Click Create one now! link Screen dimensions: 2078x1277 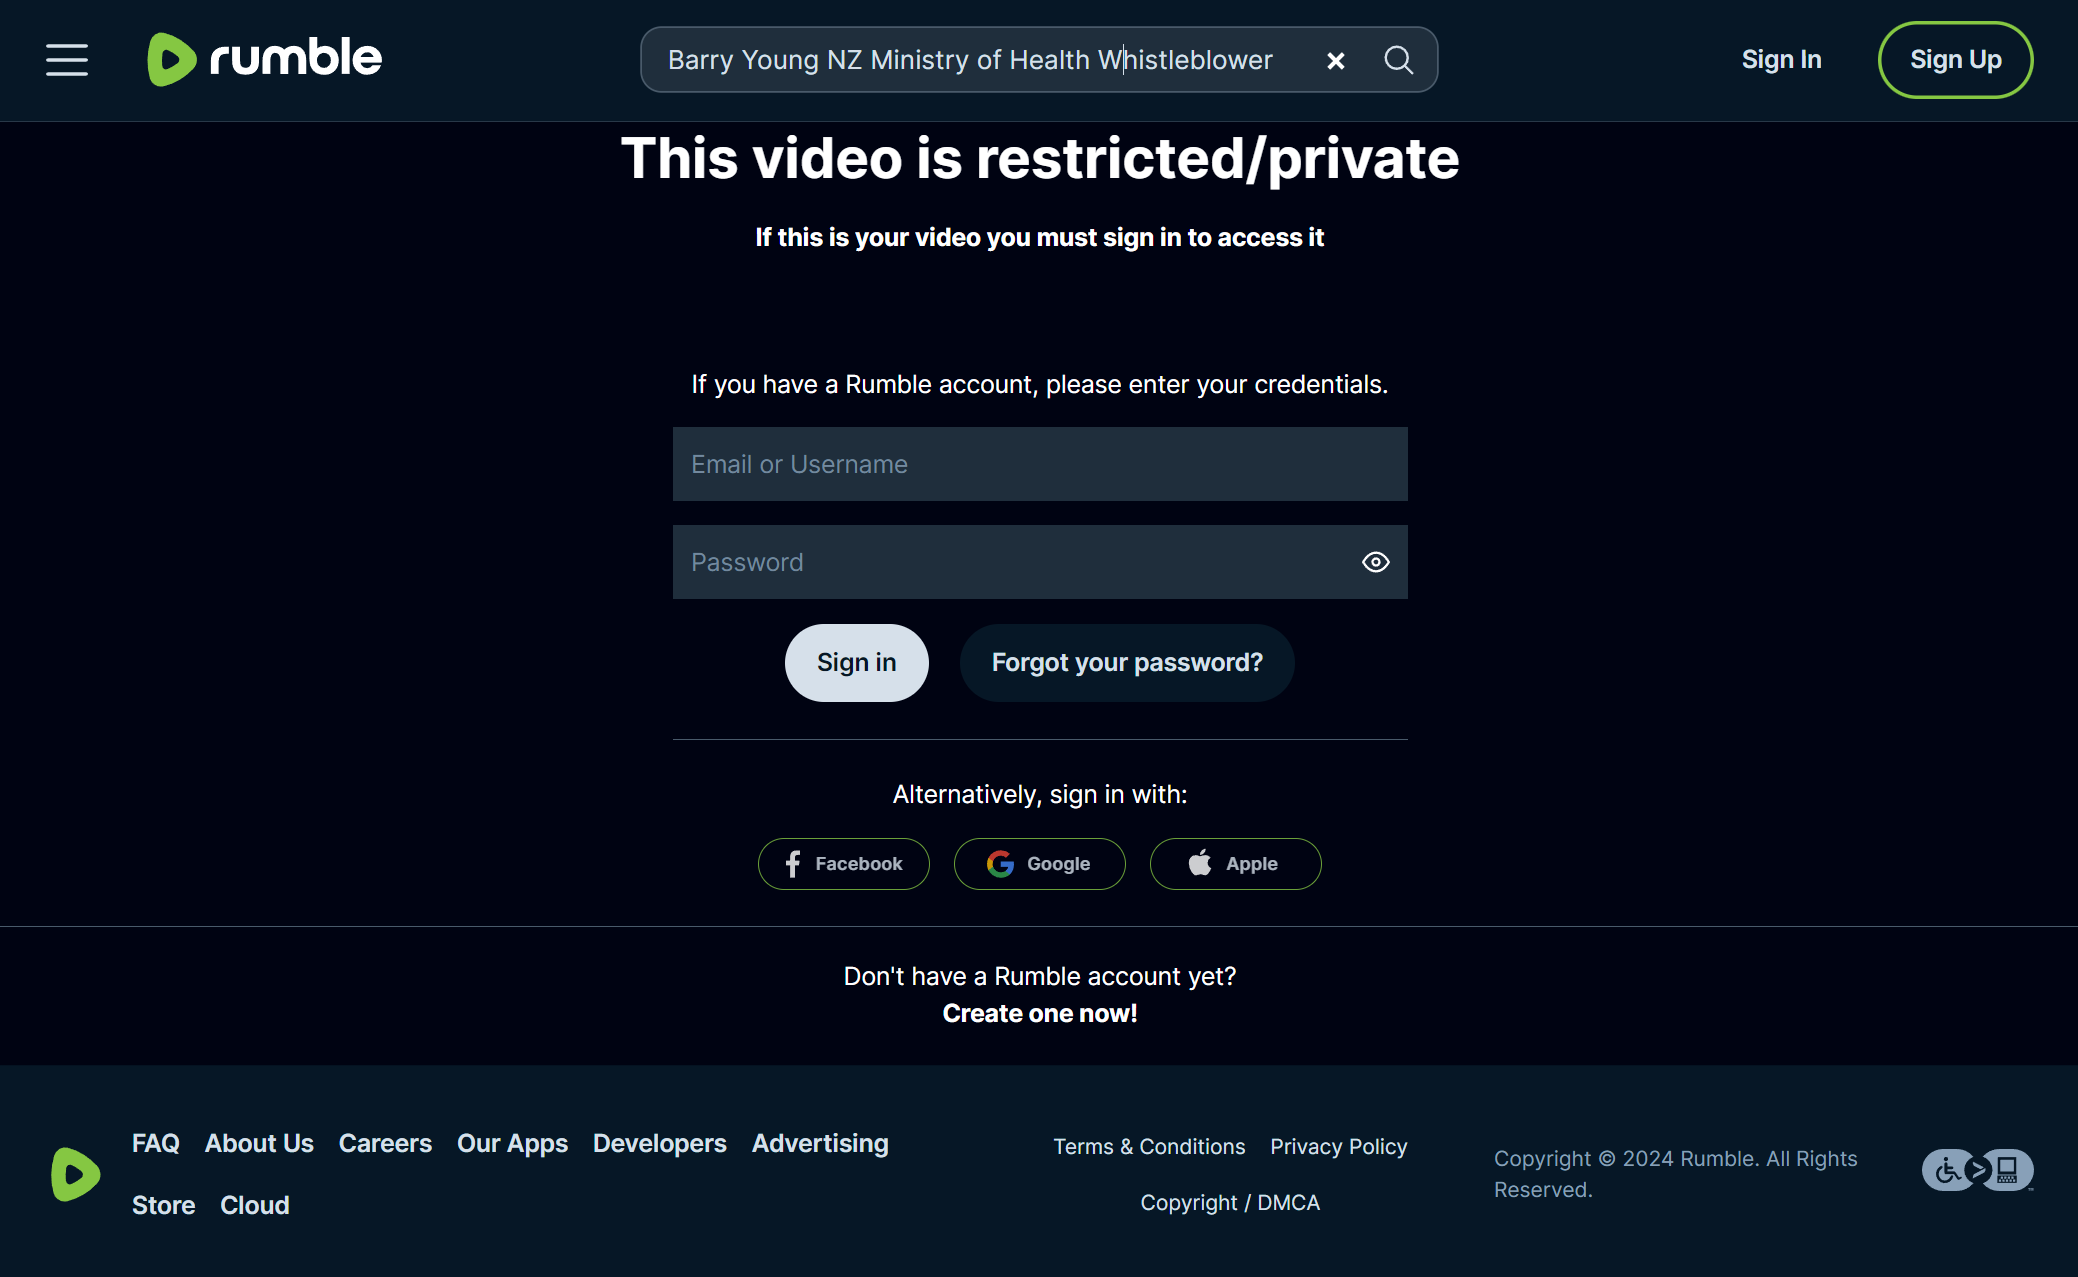pos(1040,1013)
